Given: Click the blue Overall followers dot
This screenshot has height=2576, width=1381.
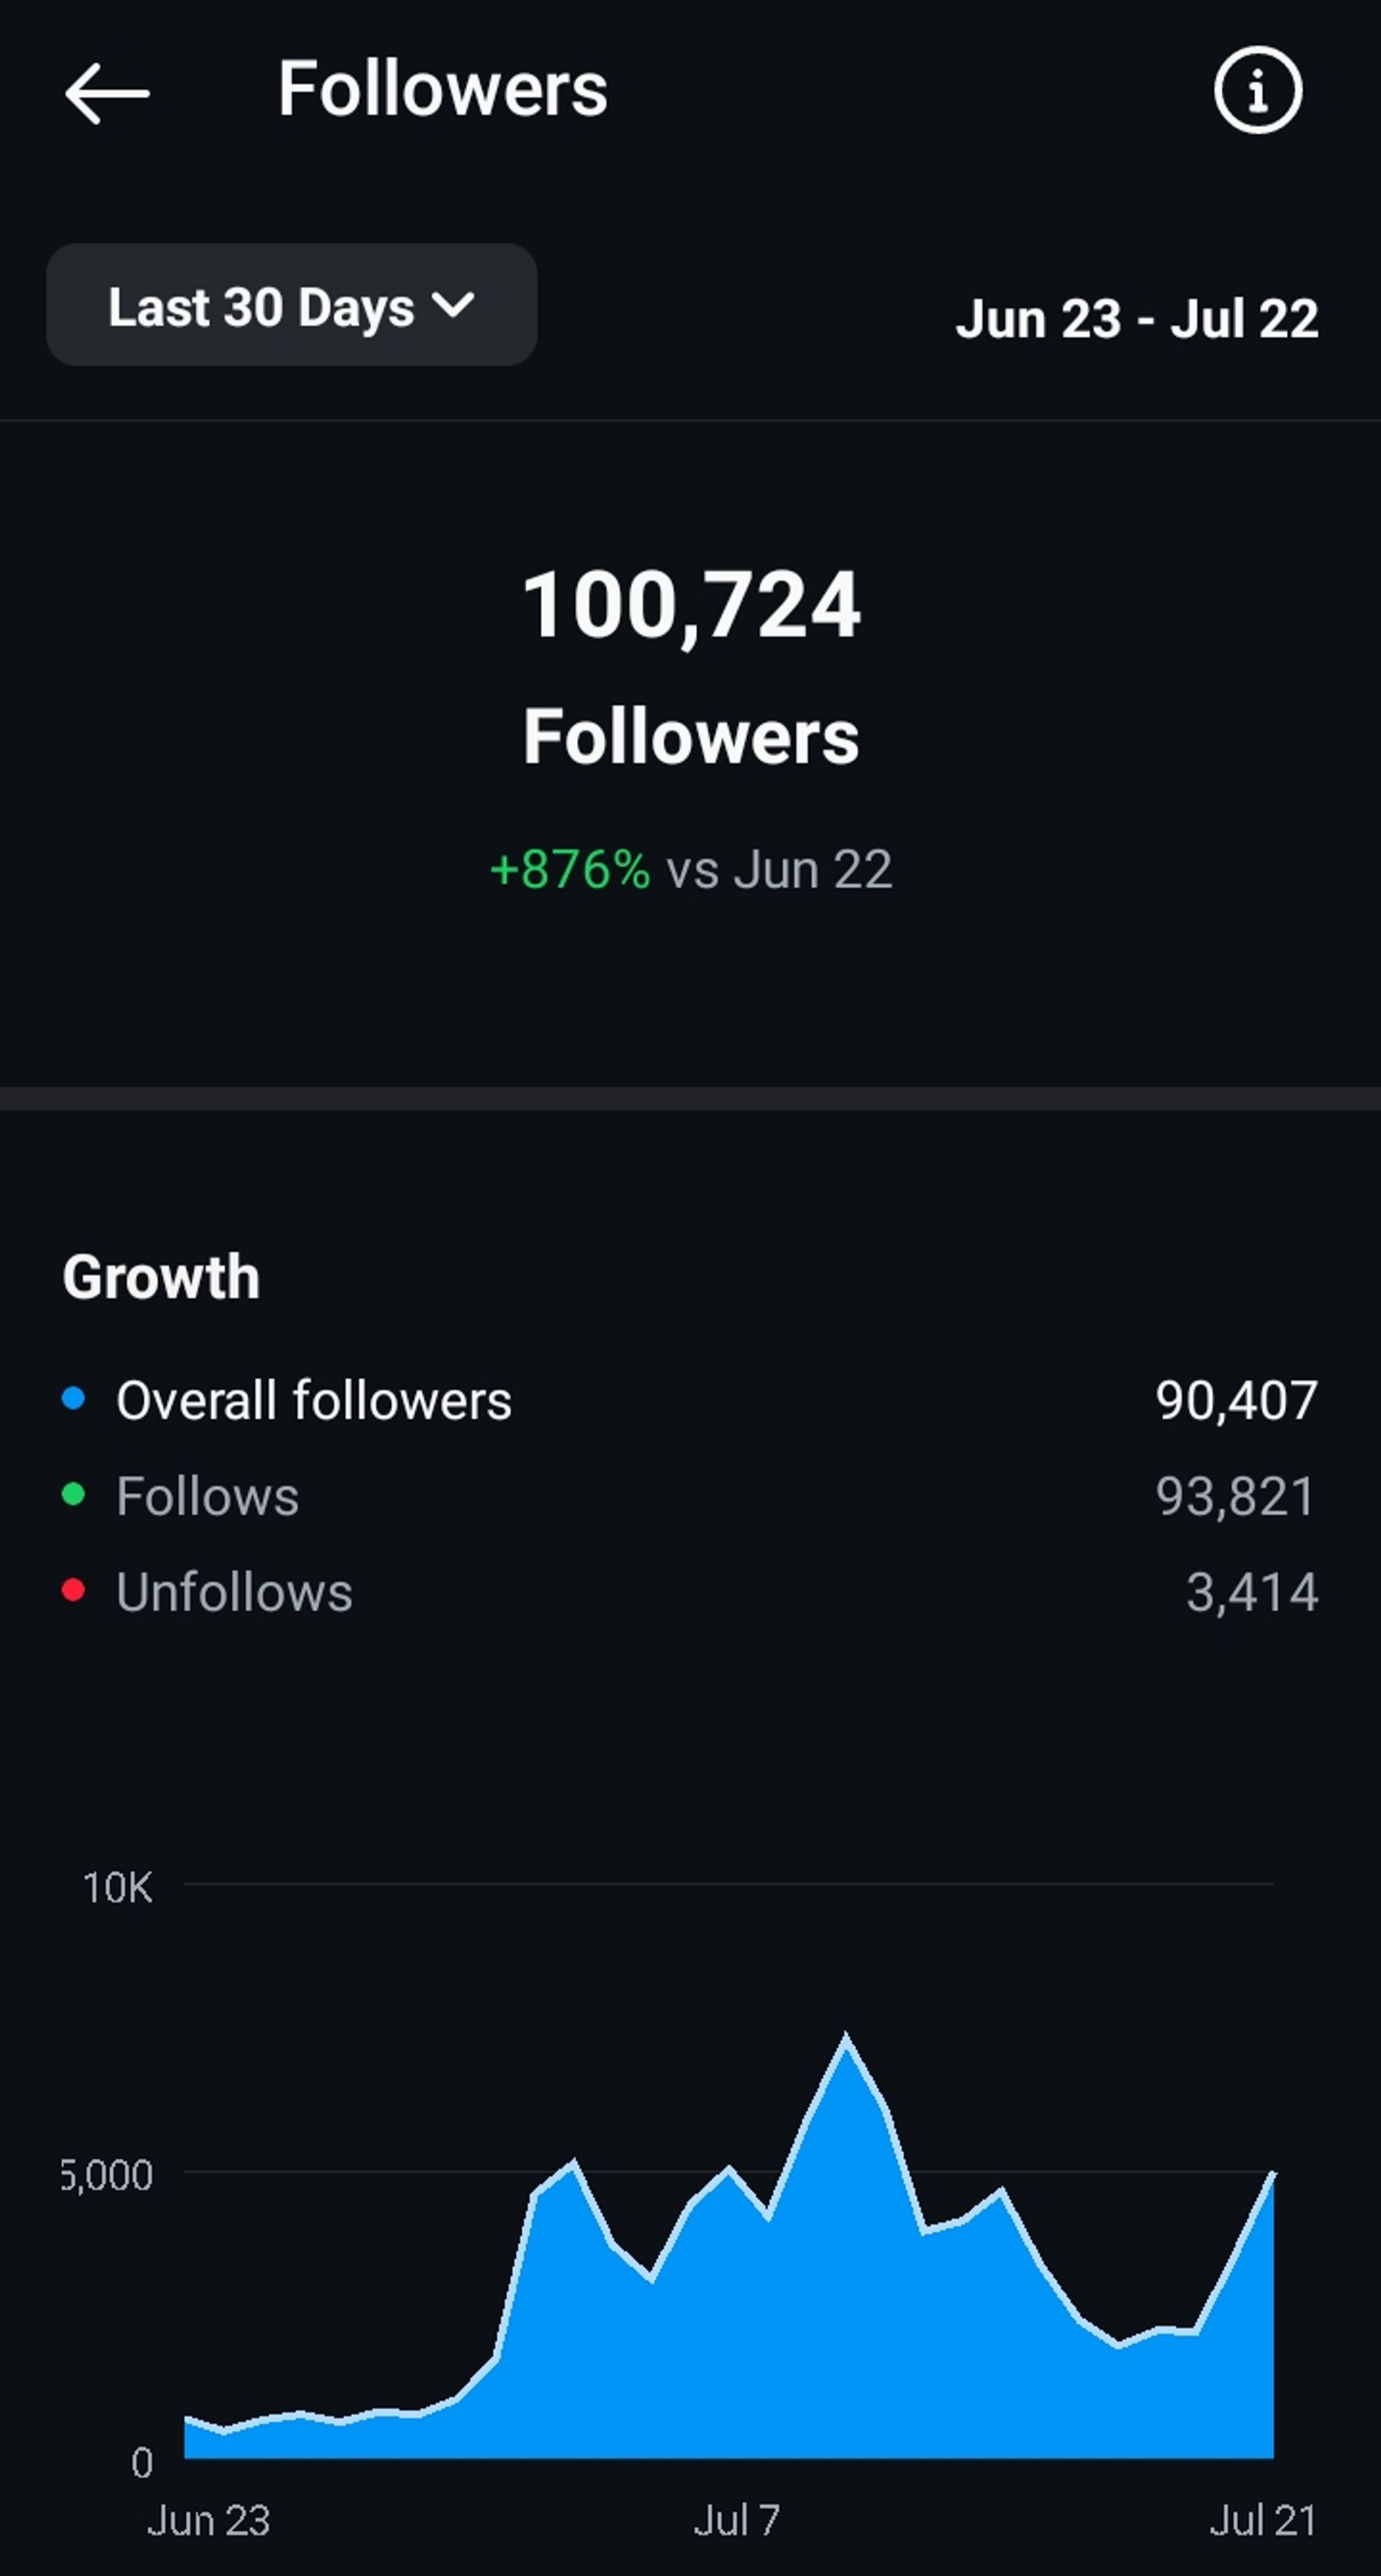Looking at the screenshot, I should click(73, 1398).
